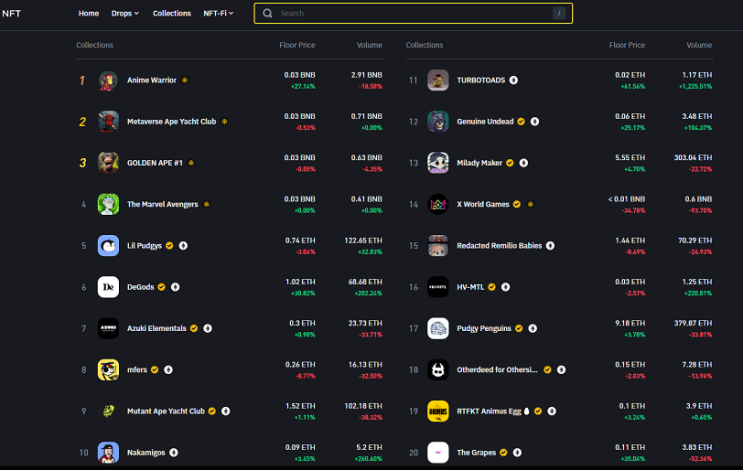Click the Redacted Remilio Babies avatar
The width and height of the screenshot is (743, 470).
tap(438, 245)
